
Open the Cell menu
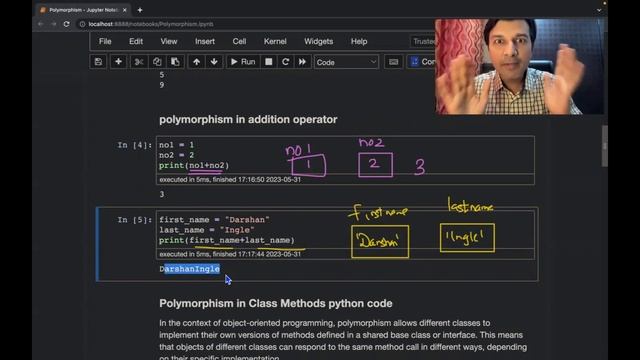click(239, 41)
